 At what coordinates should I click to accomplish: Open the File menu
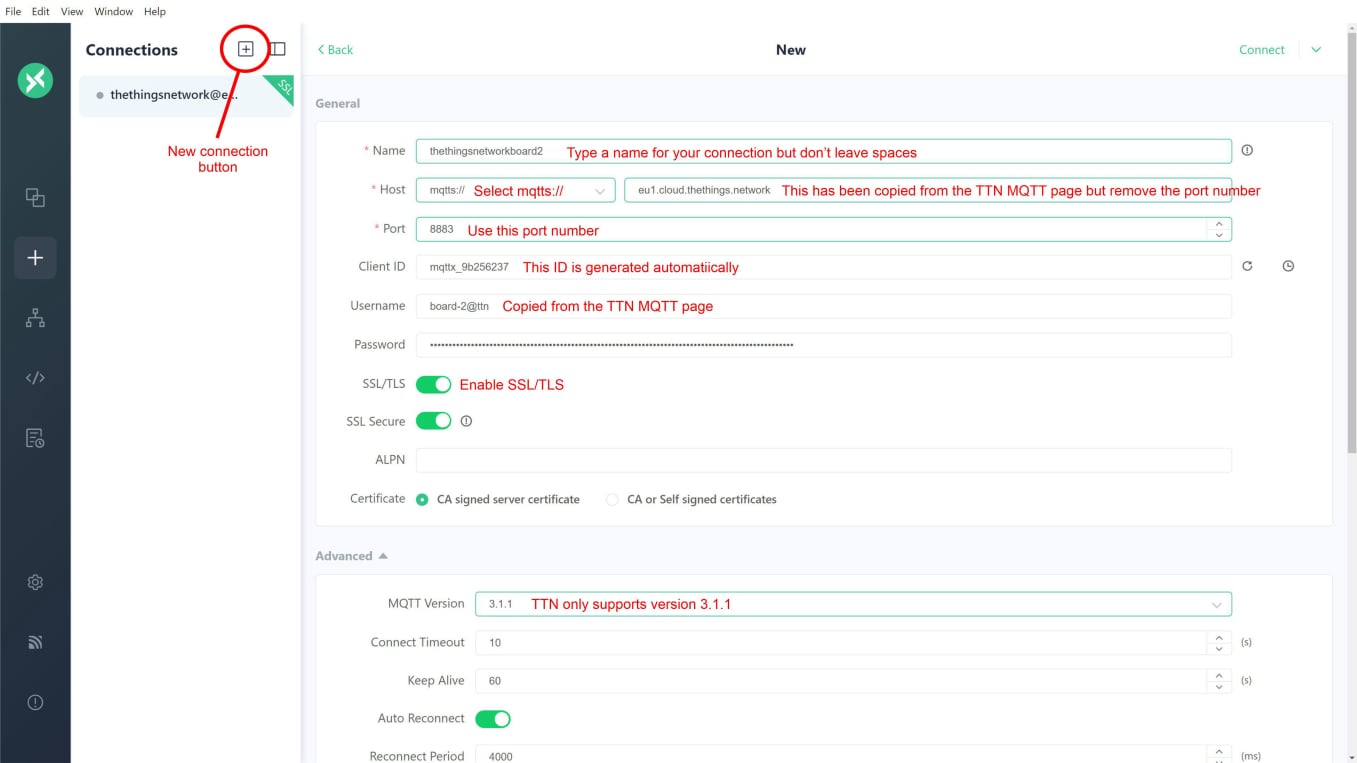click(x=13, y=12)
